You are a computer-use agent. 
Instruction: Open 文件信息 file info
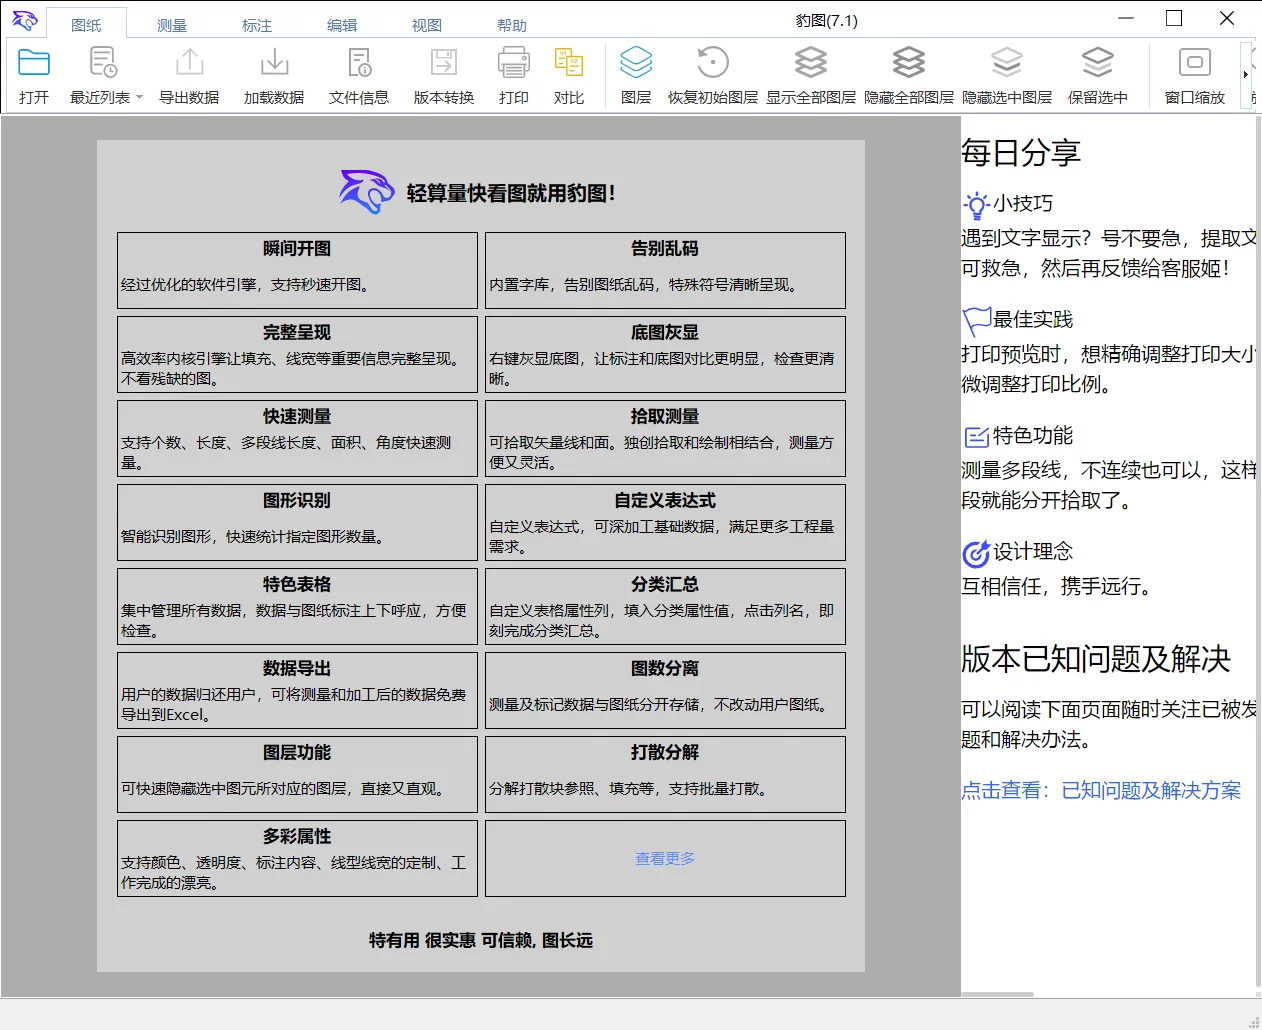coord(359,64)
